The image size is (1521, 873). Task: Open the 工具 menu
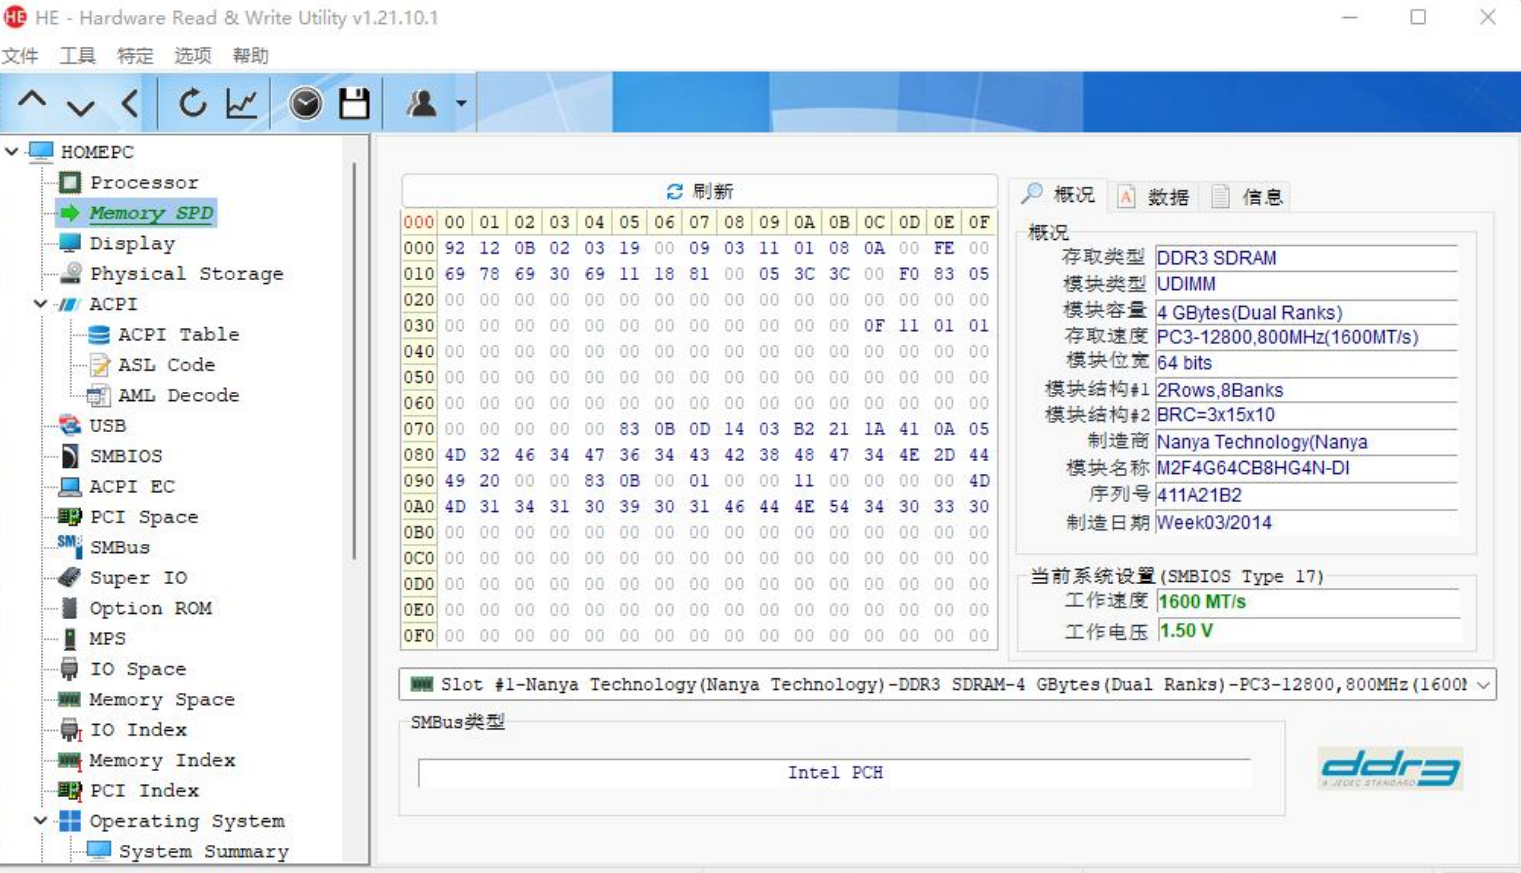(x=75, y=56)
